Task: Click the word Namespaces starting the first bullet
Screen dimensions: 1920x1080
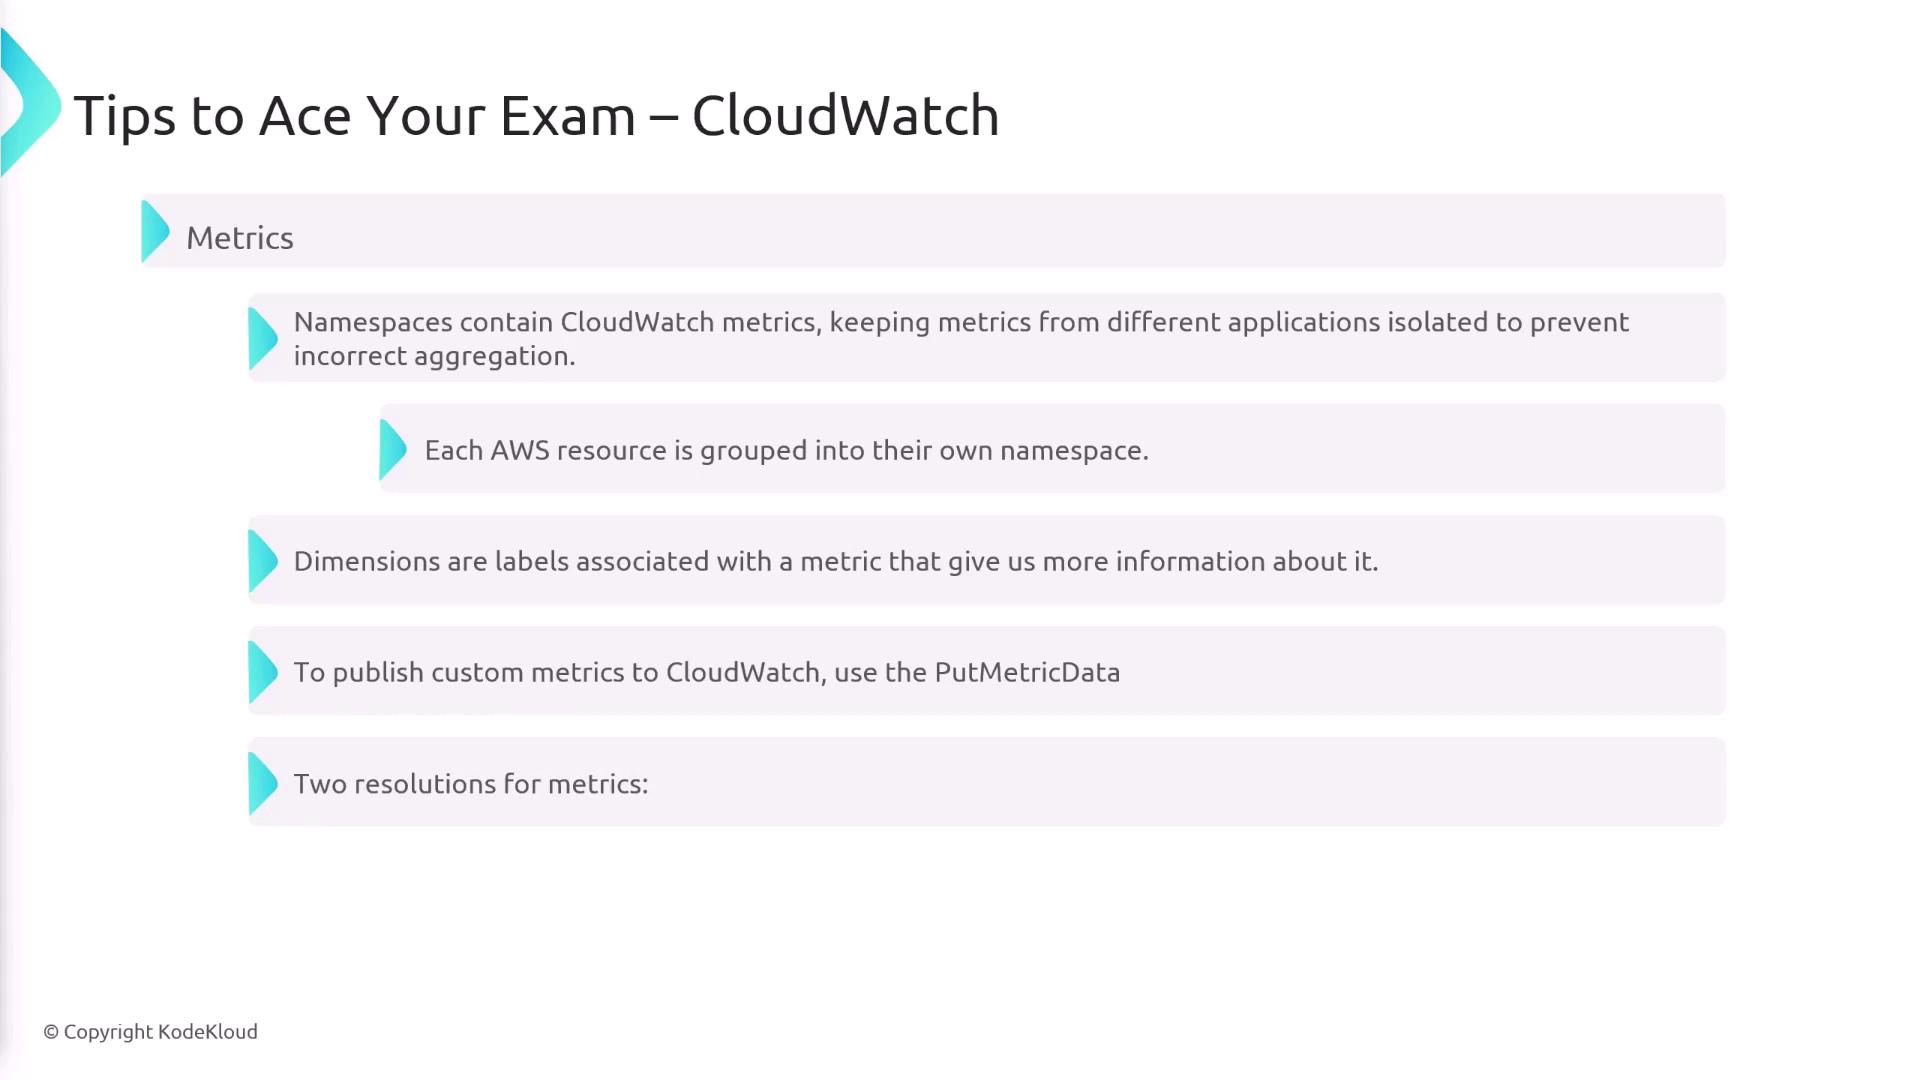Action: tap(372, 322)
